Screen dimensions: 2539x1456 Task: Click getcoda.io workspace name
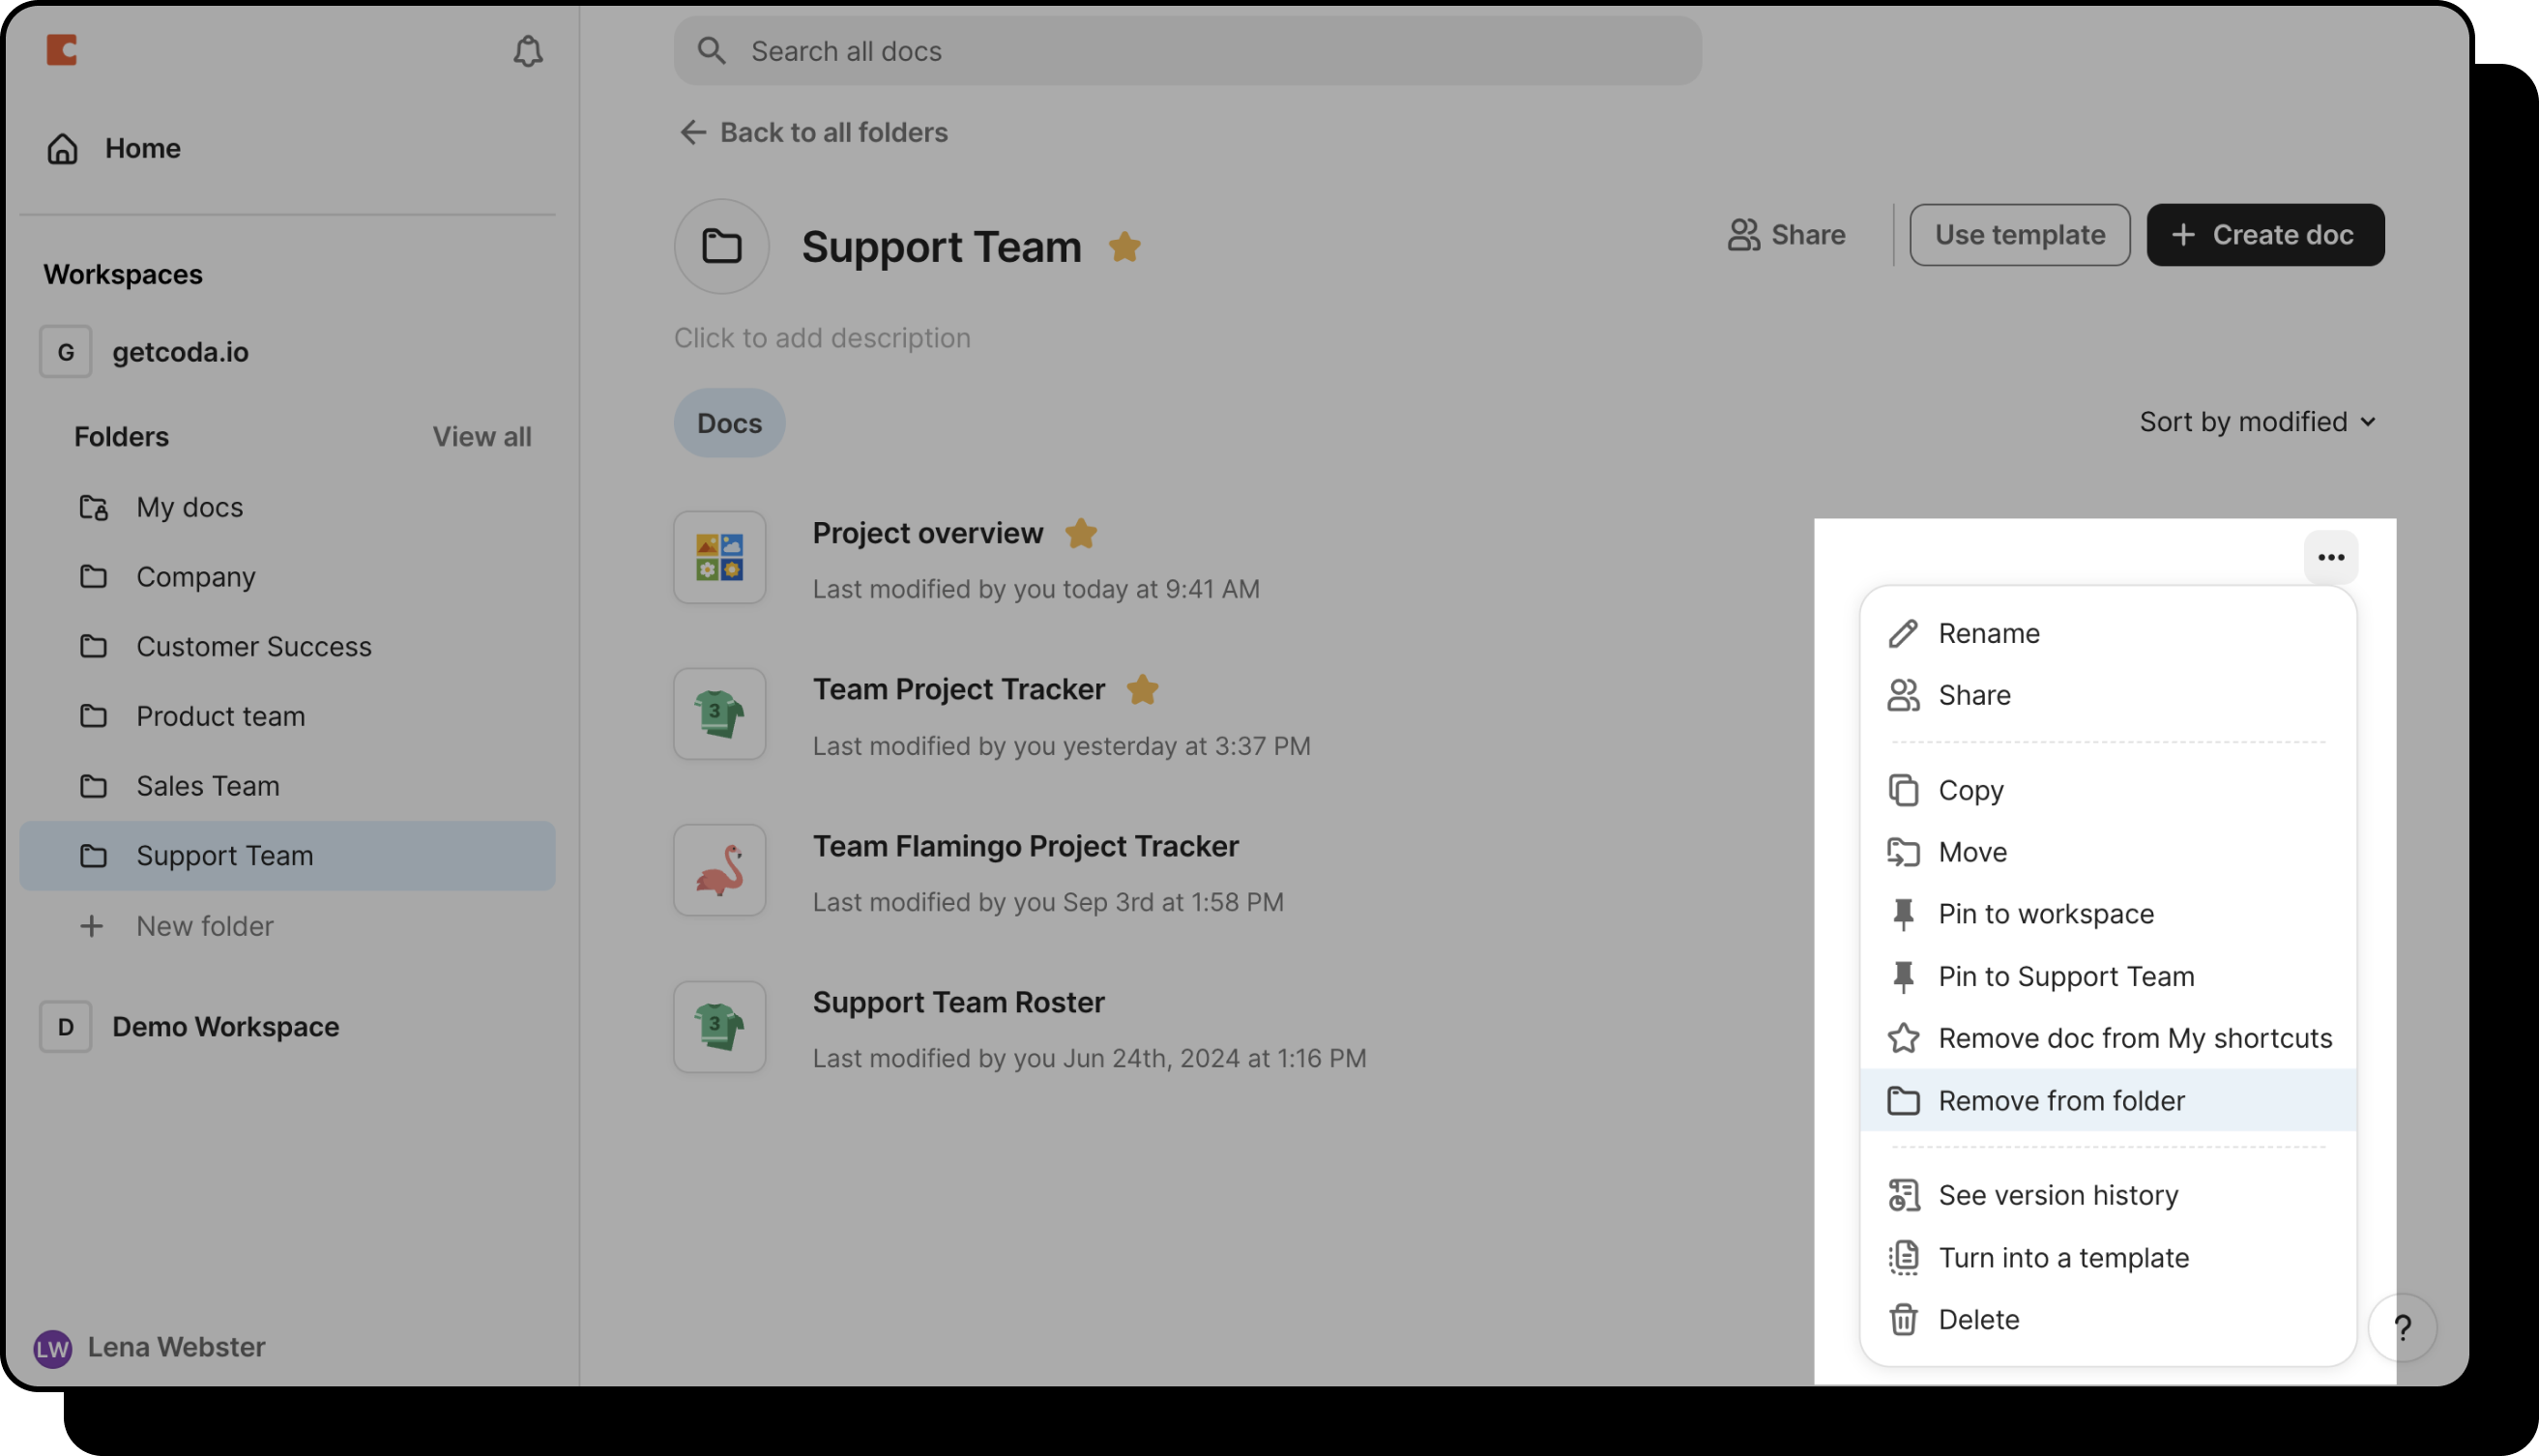[x=181, y=352]
